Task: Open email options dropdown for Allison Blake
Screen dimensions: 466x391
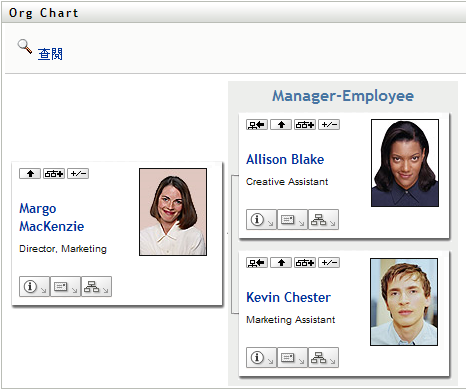Action: tap(292, 220)
